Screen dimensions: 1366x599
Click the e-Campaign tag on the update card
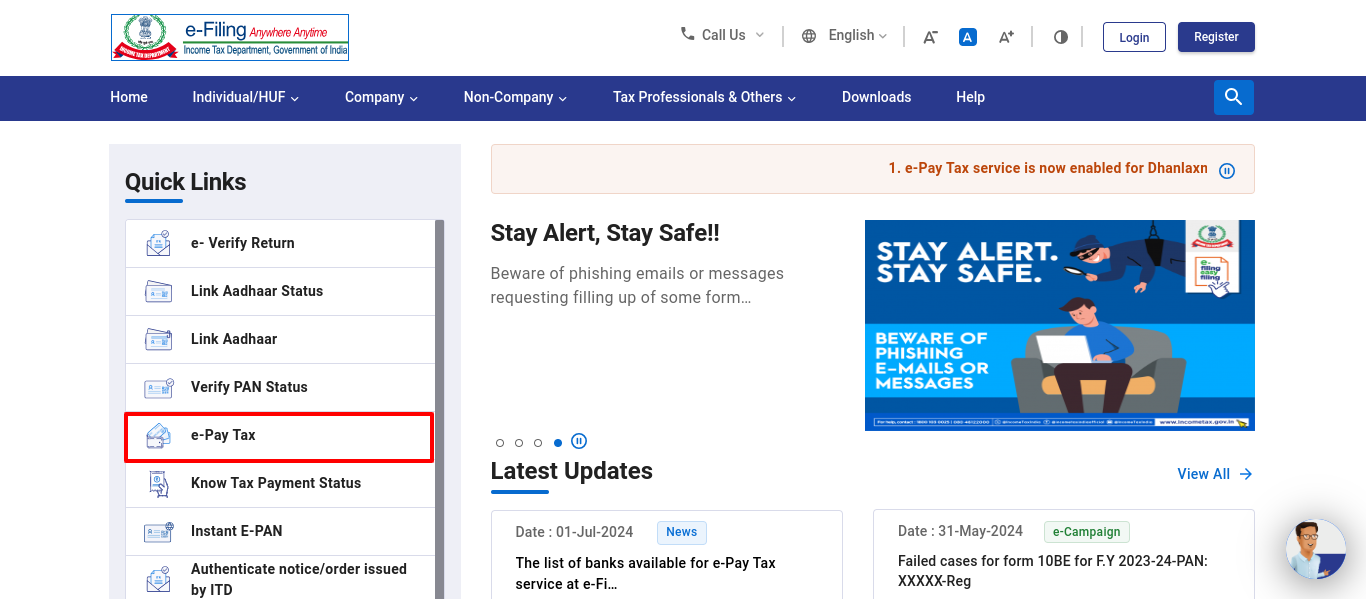click(x=1086, y=532)
